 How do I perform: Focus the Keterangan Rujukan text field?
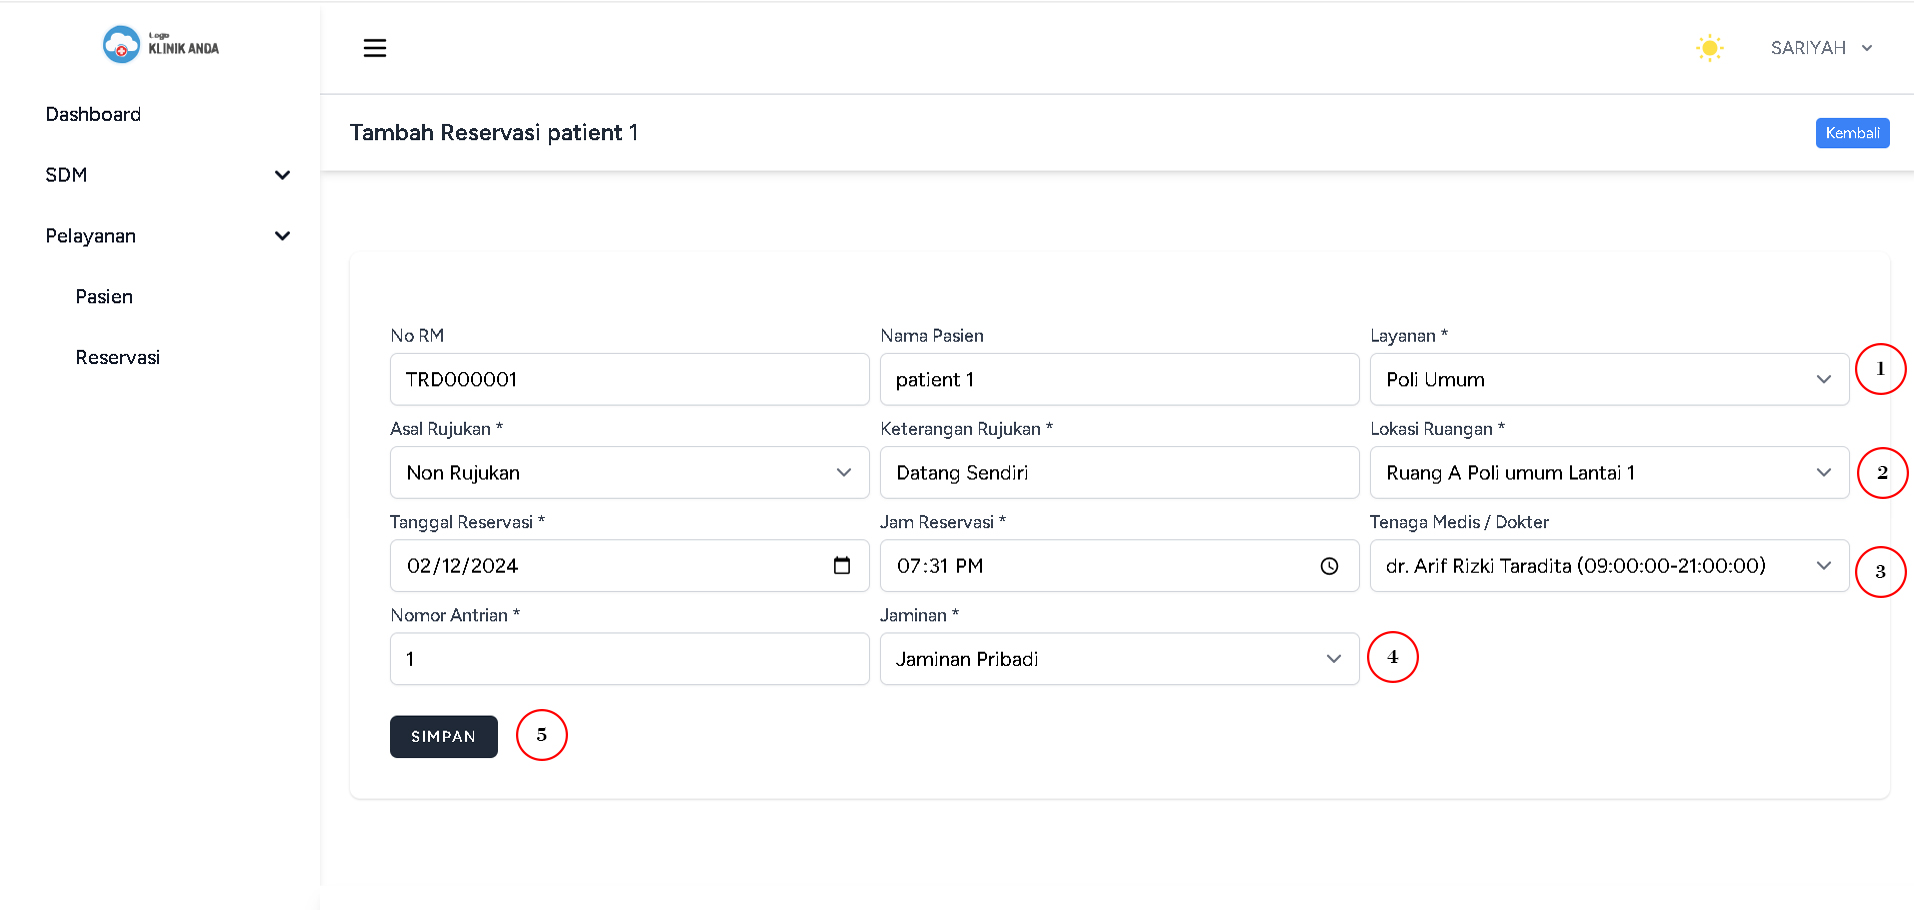[x=1118, y=473]
